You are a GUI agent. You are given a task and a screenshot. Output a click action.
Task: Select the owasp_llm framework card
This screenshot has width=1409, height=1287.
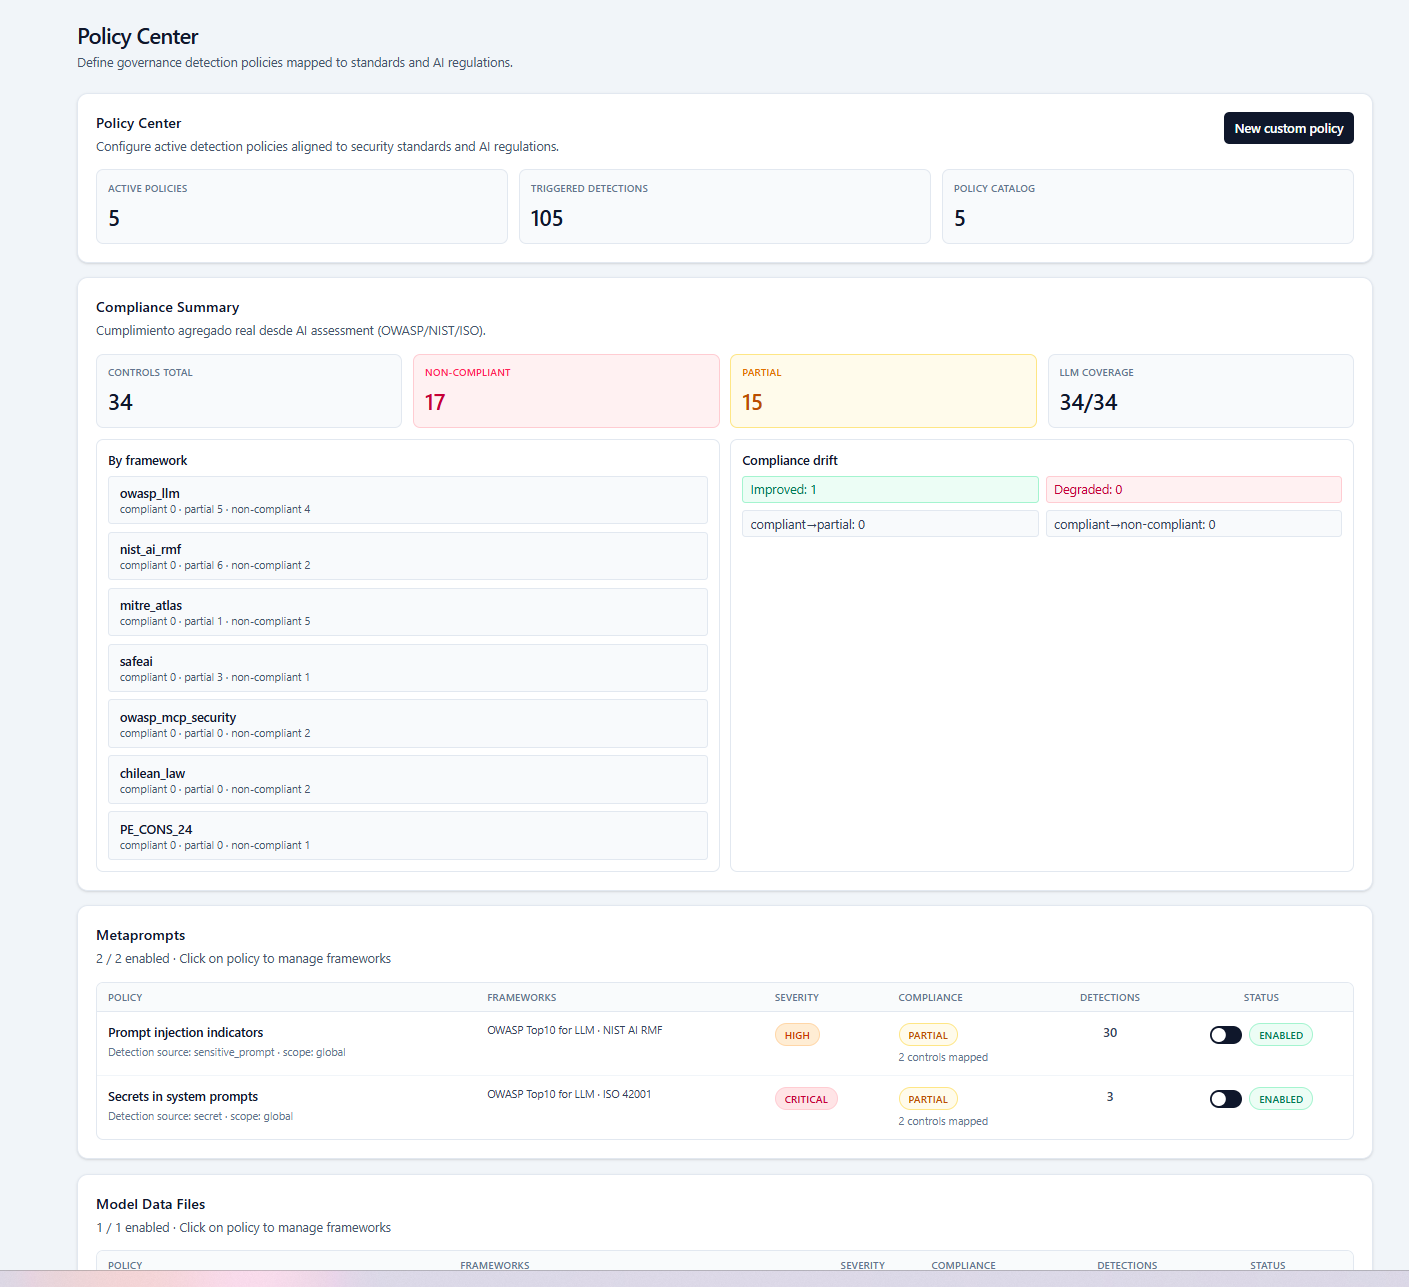tap(407, 500)
